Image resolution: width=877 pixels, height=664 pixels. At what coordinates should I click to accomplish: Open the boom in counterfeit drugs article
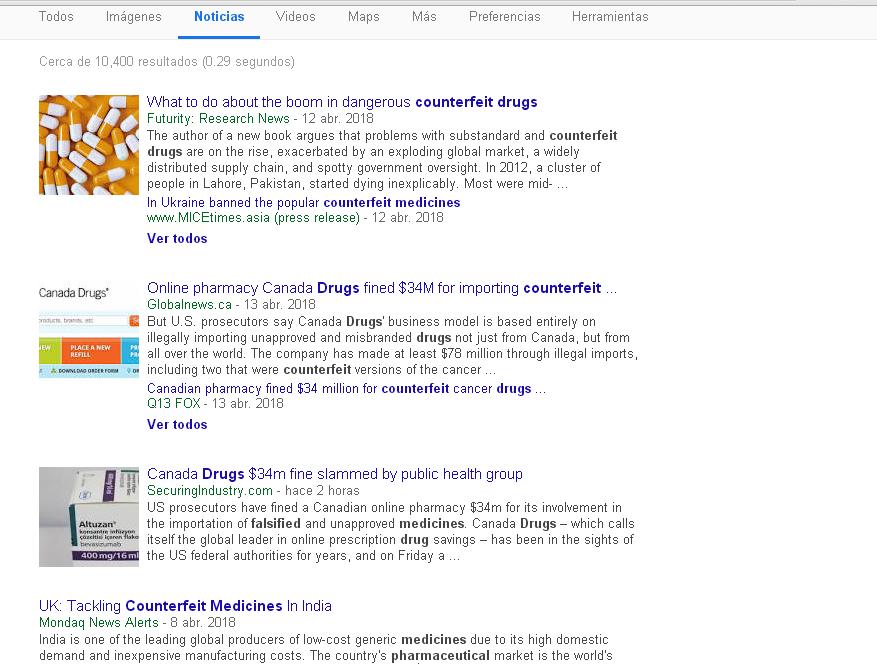(342, 102)
